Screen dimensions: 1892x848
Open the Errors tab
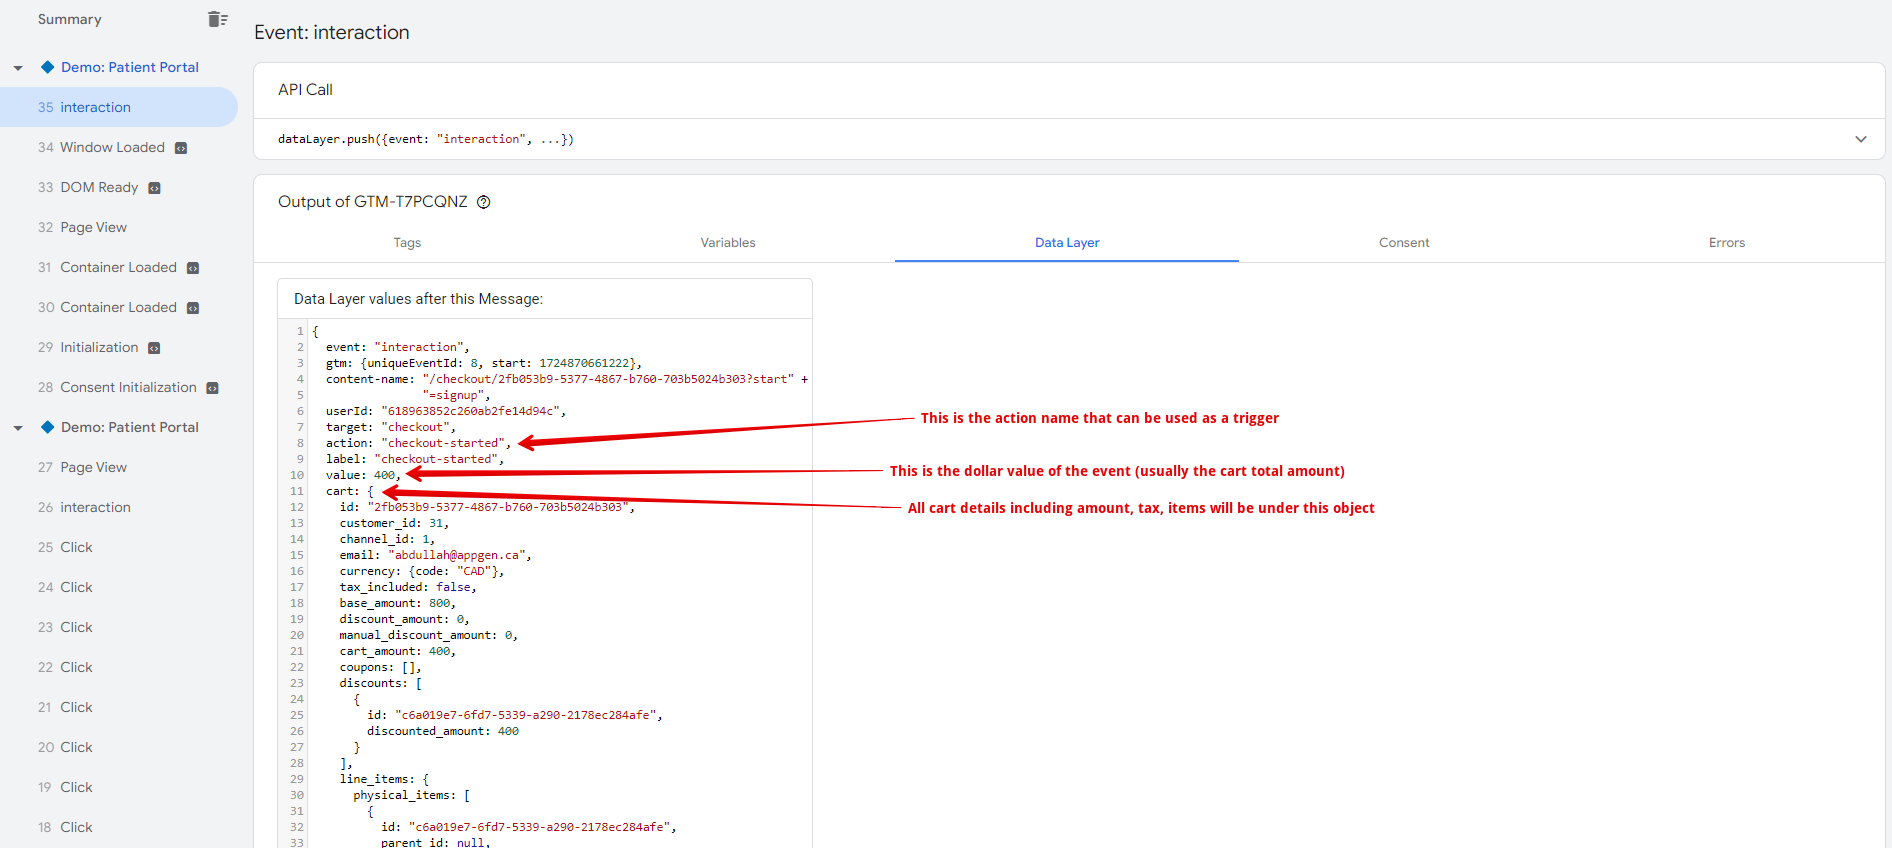tap(1726, 243)
